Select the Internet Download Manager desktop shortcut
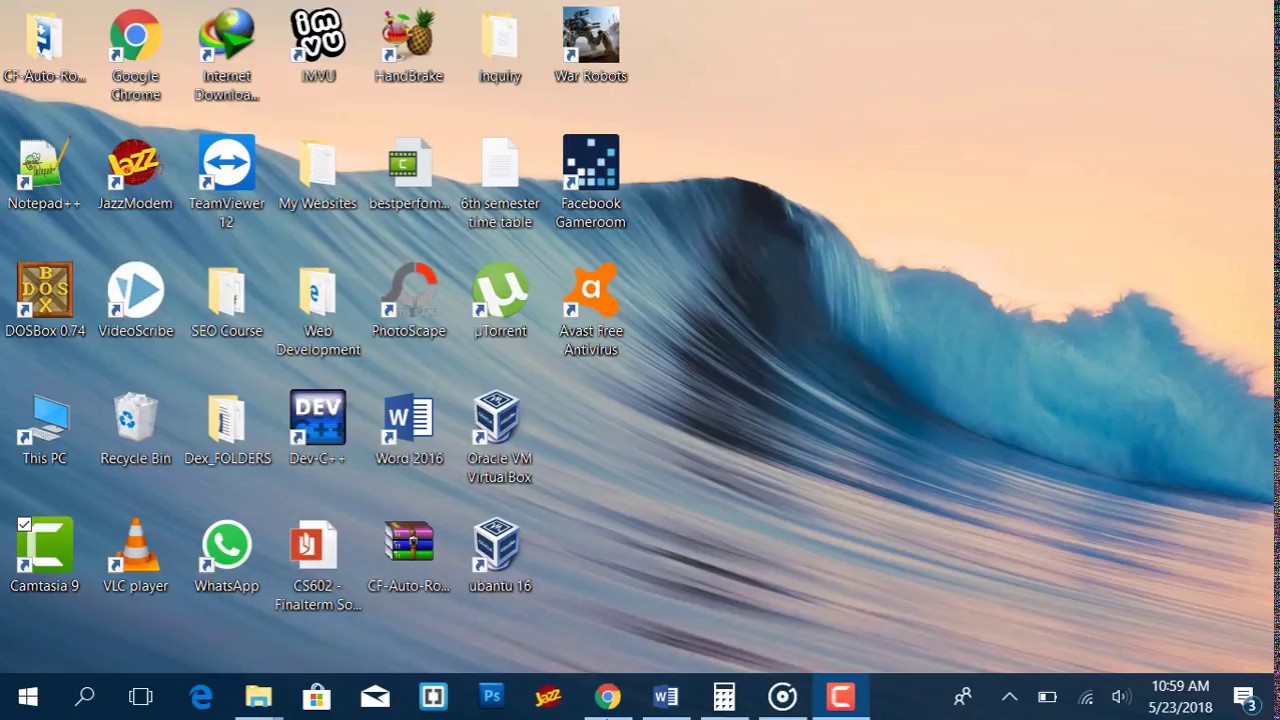Viewport: 1280px width, 720px height. (x=227, y=56)
